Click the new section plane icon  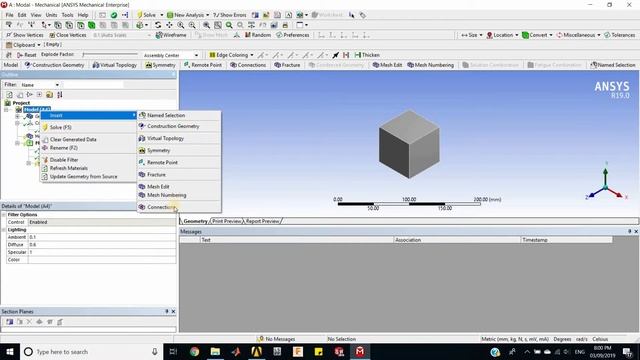tap(9, 322)
